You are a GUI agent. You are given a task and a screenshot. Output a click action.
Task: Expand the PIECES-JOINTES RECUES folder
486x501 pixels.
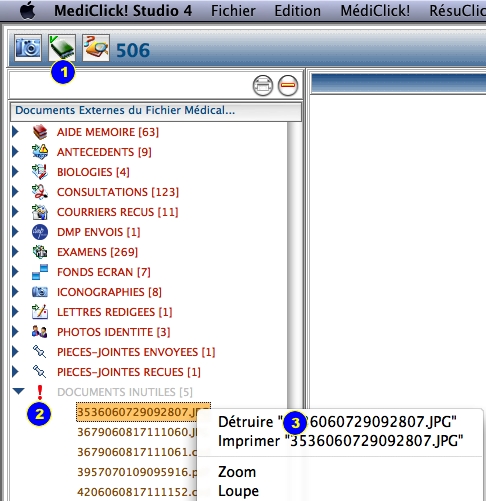tap(15, 372)
